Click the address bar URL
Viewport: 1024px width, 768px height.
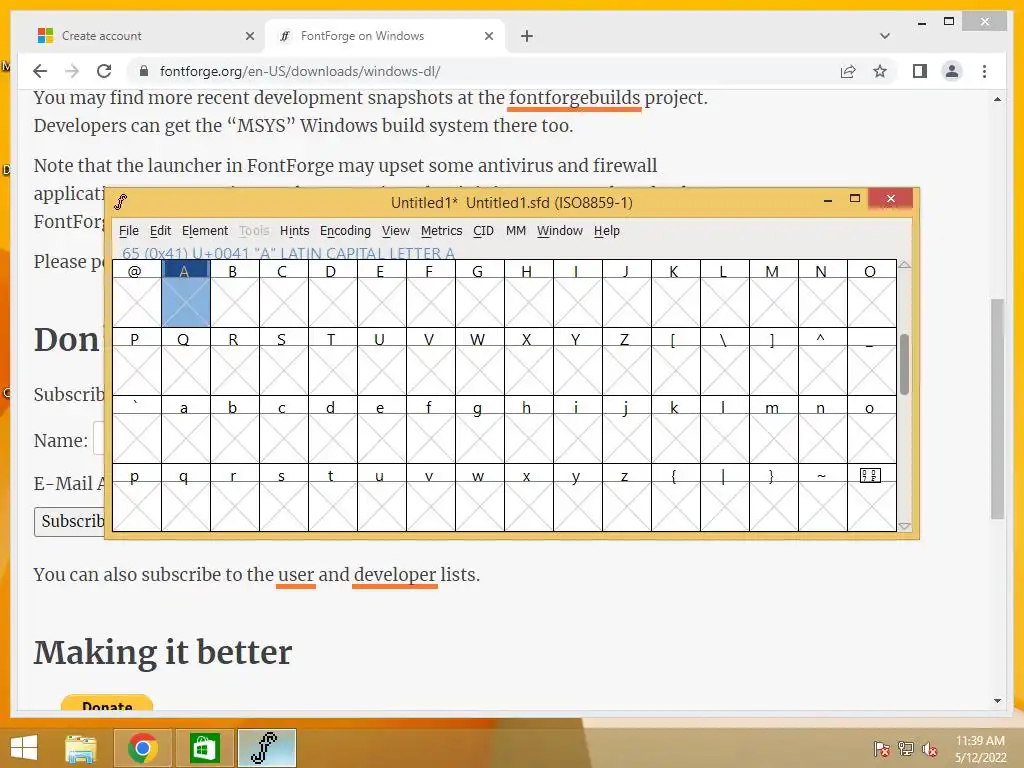tap(300, 71)
